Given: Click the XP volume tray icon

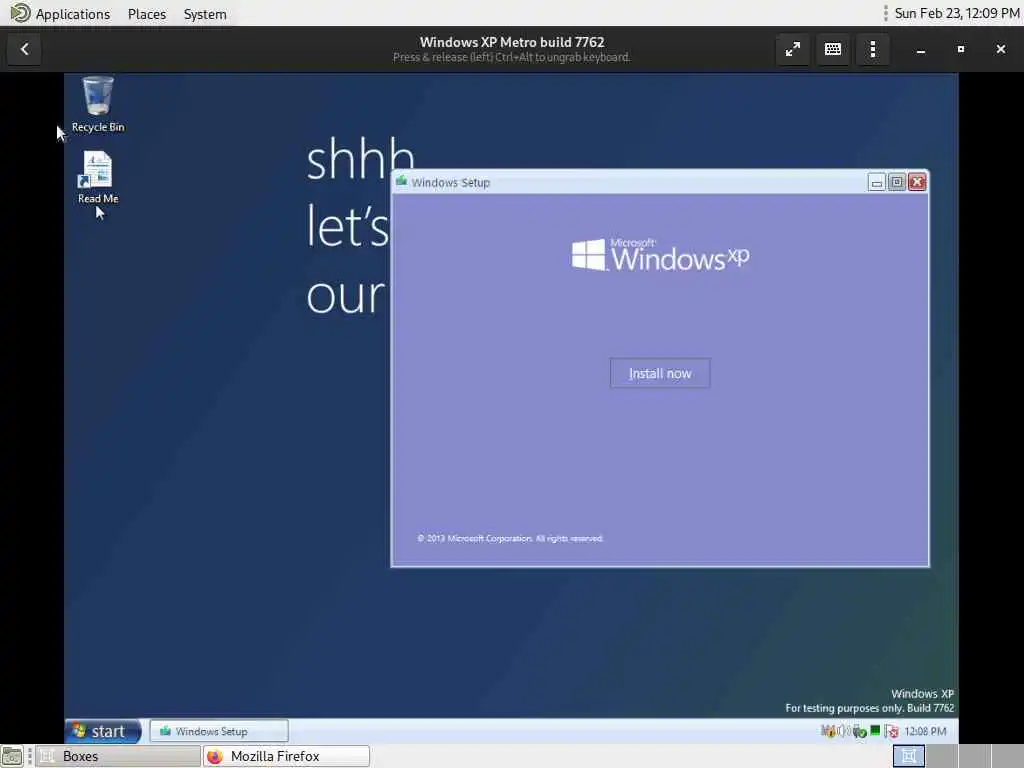Looking at the screenshot, I should pos(843,731).
